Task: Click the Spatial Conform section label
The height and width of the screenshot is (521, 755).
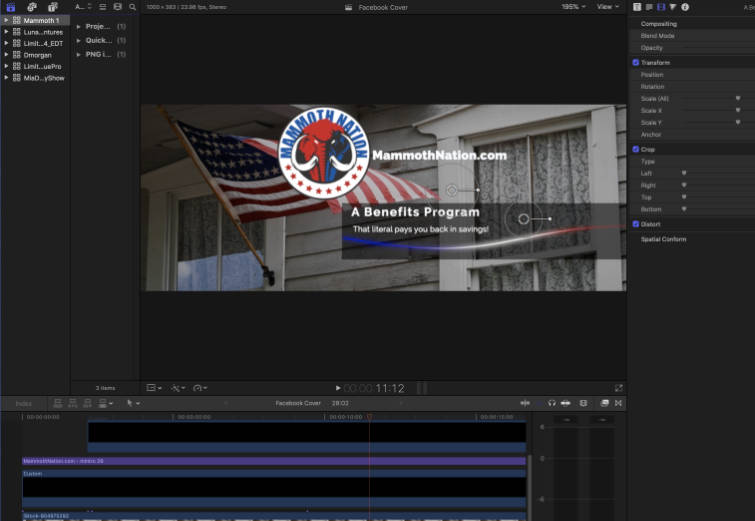Action: (663, 239)
